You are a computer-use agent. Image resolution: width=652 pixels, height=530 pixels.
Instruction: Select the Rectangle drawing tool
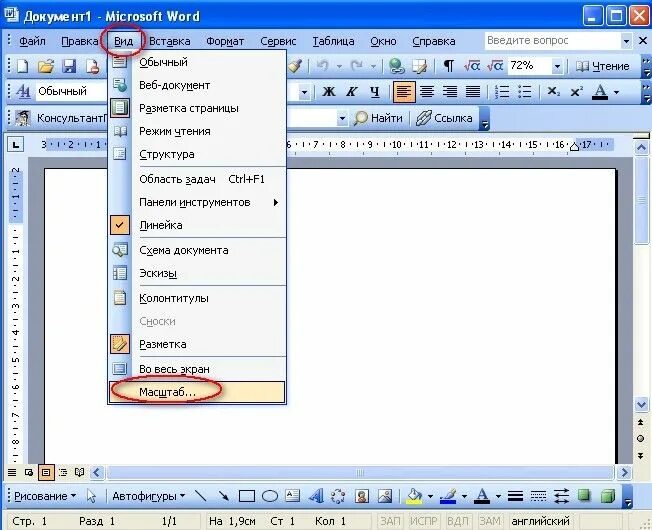coord(247,496)
